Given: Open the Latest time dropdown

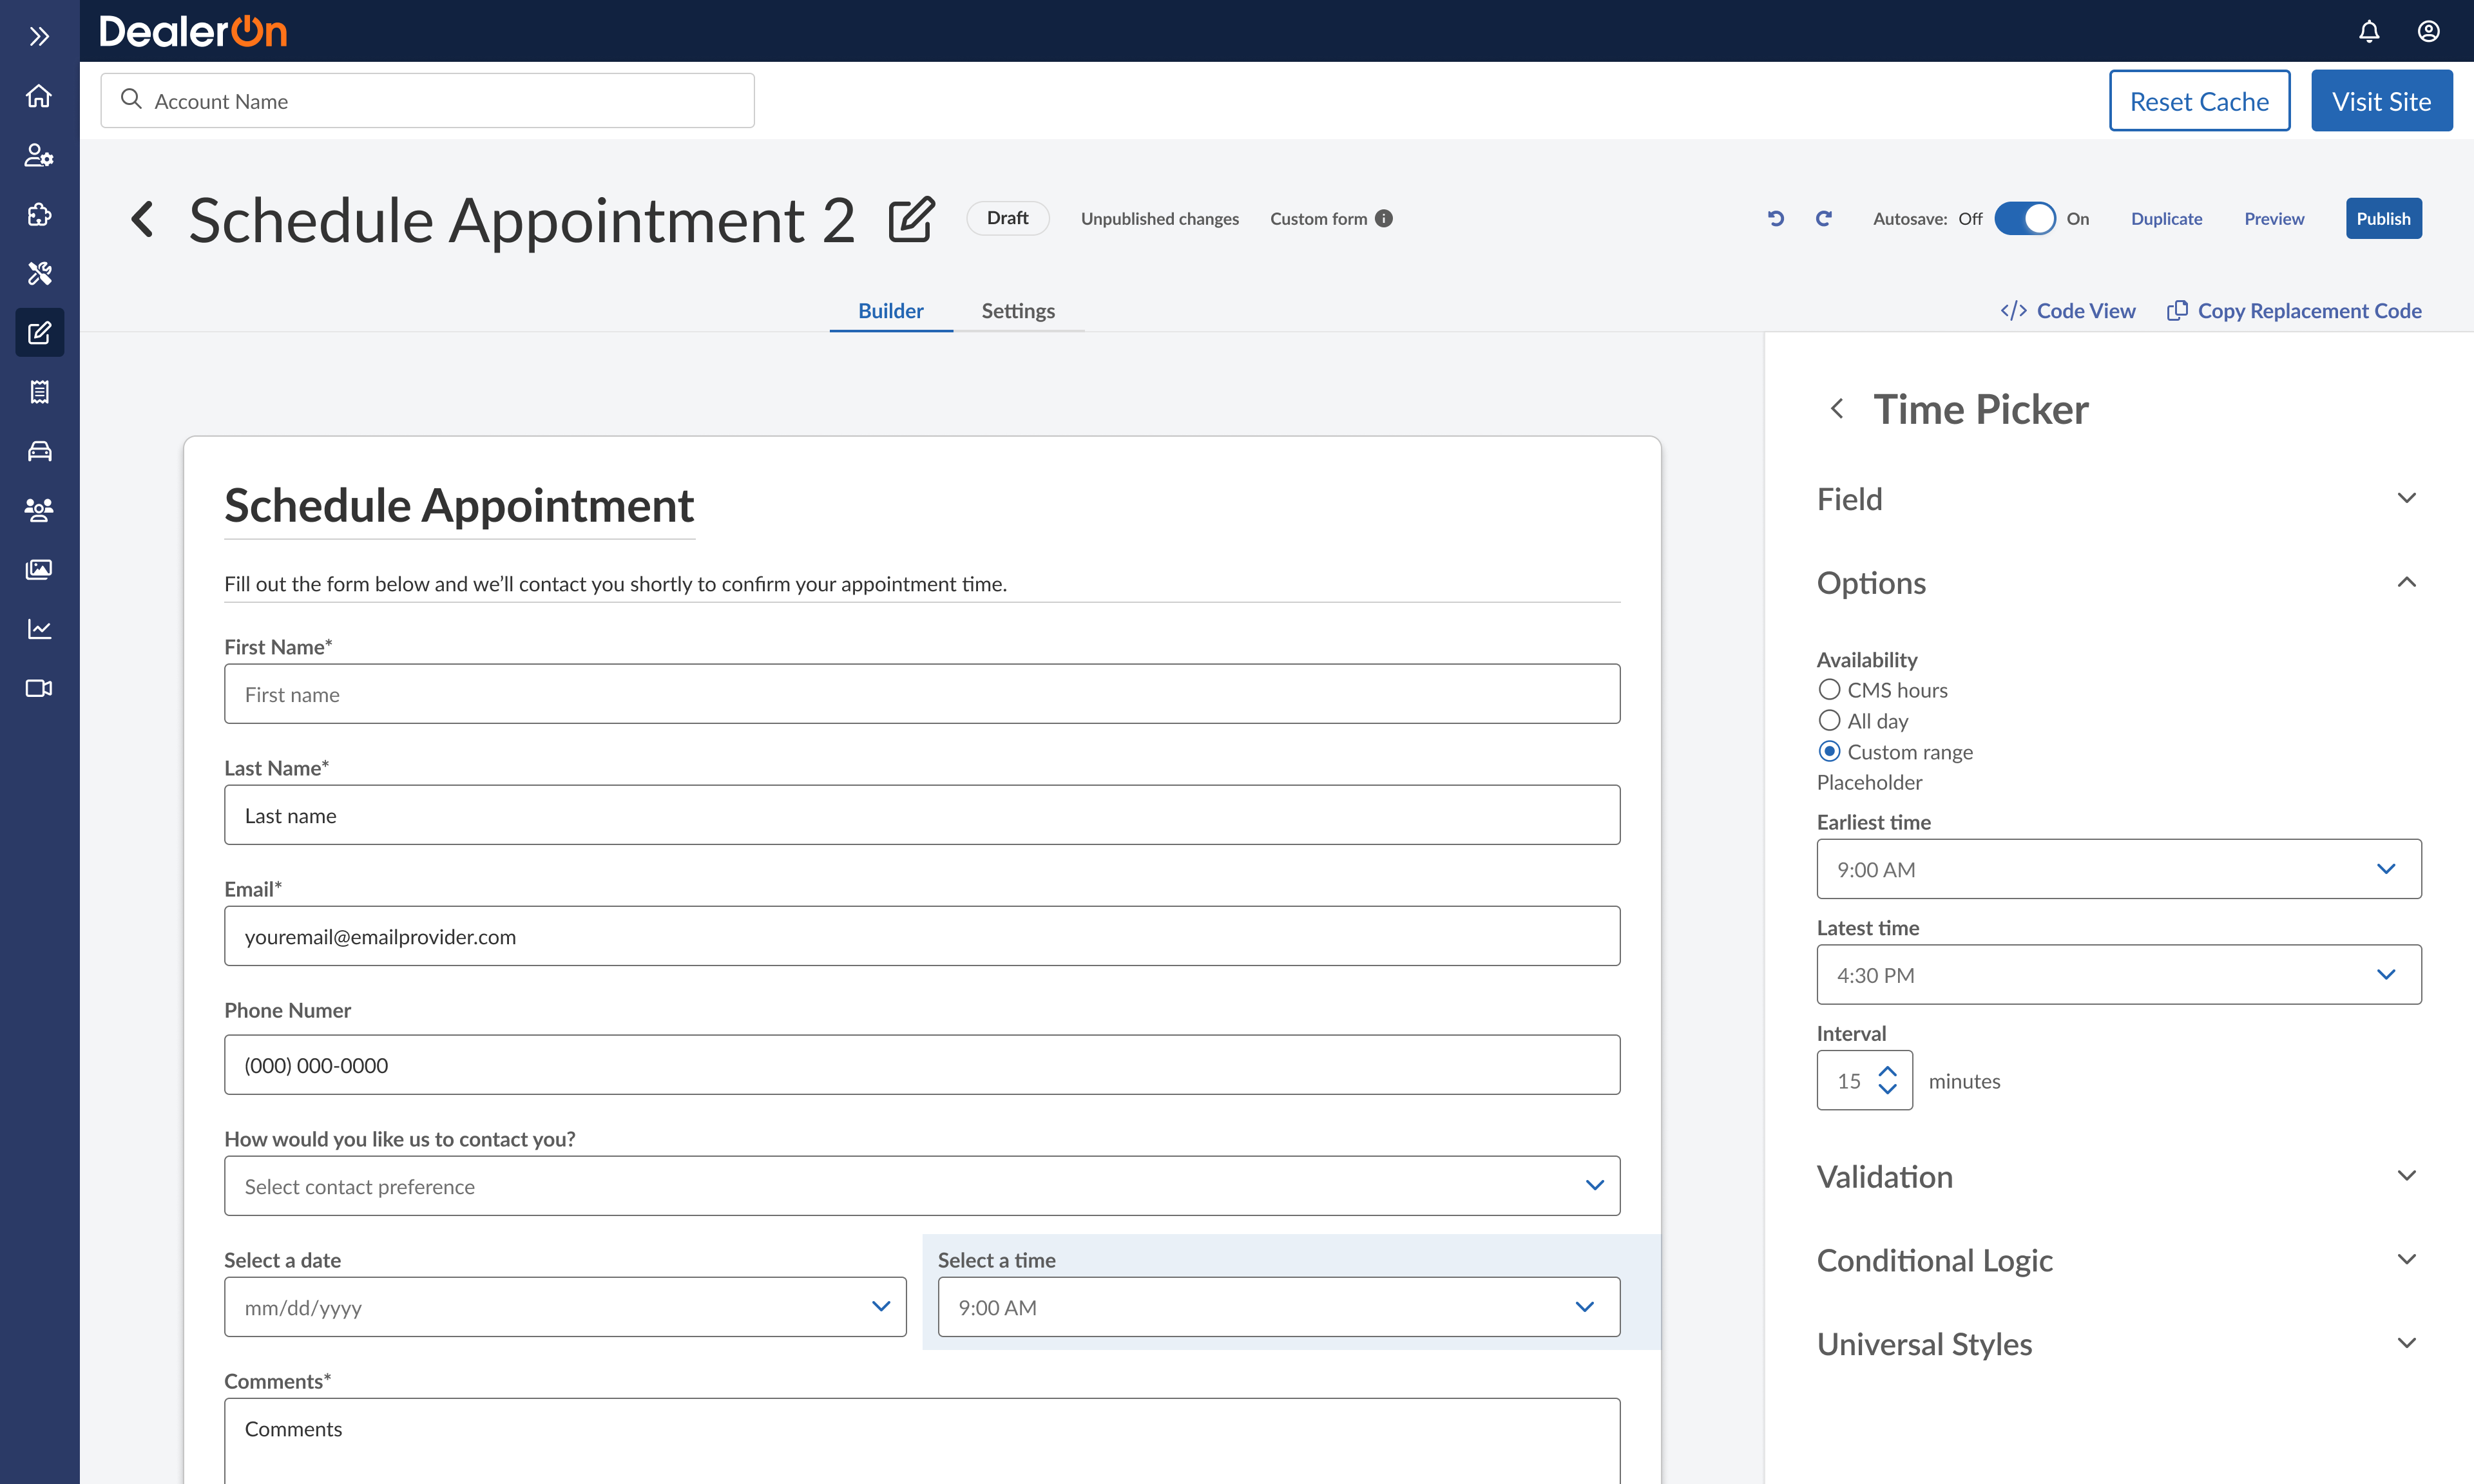Looking at the screenshot, I should pos(2119,975).
